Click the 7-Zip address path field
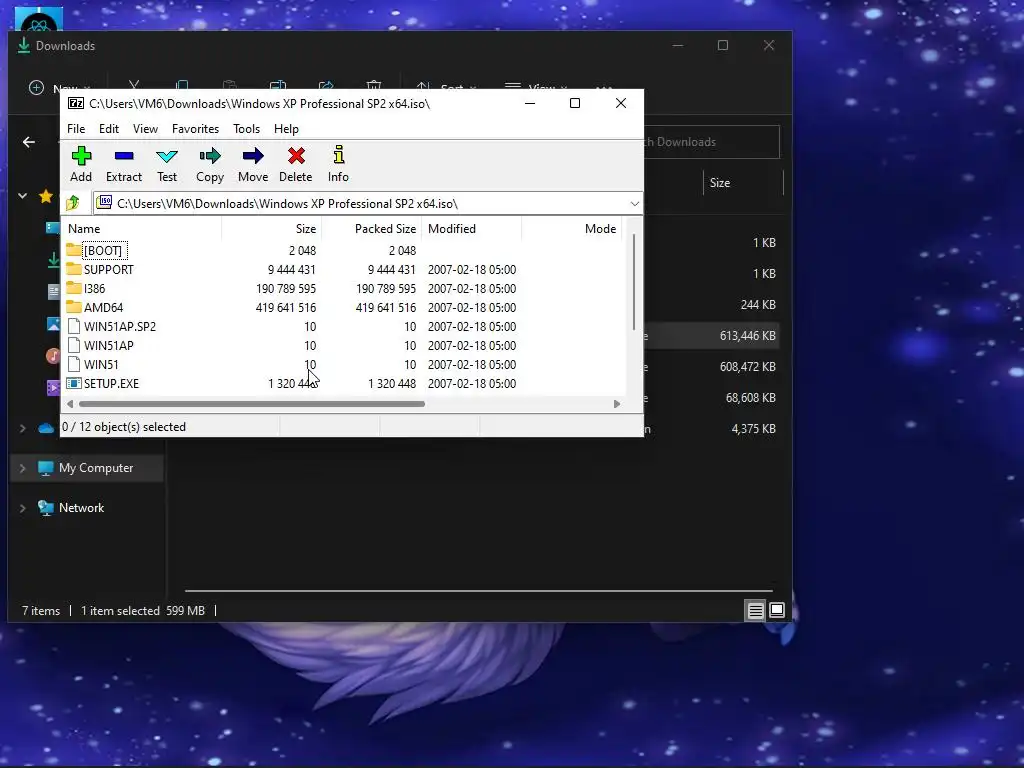The image size is (1024, 768). coord(368,204)
